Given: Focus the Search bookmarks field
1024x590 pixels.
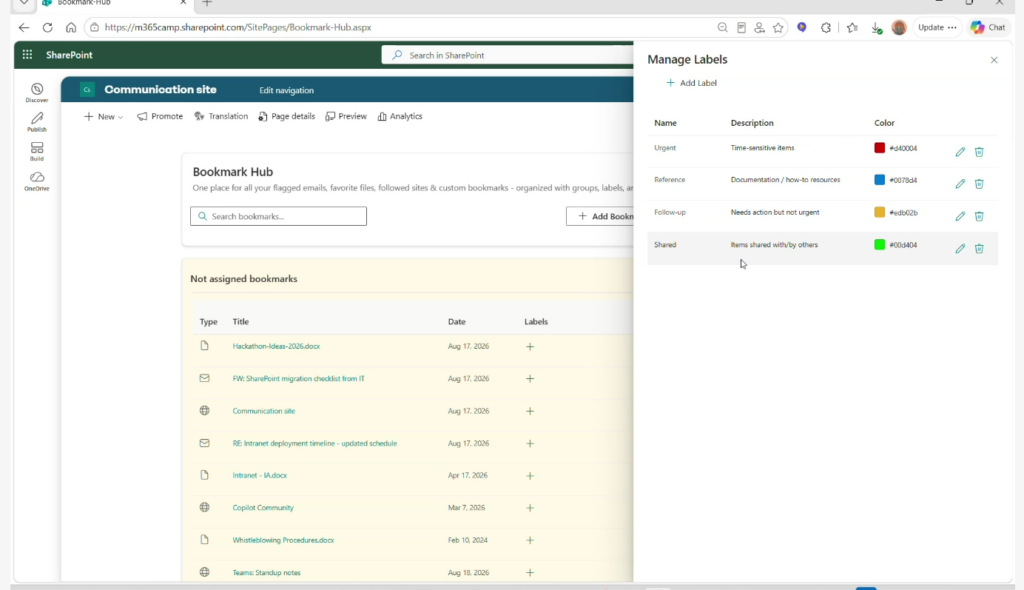Looking at the screenshot, I should click(x=278, y=216).
